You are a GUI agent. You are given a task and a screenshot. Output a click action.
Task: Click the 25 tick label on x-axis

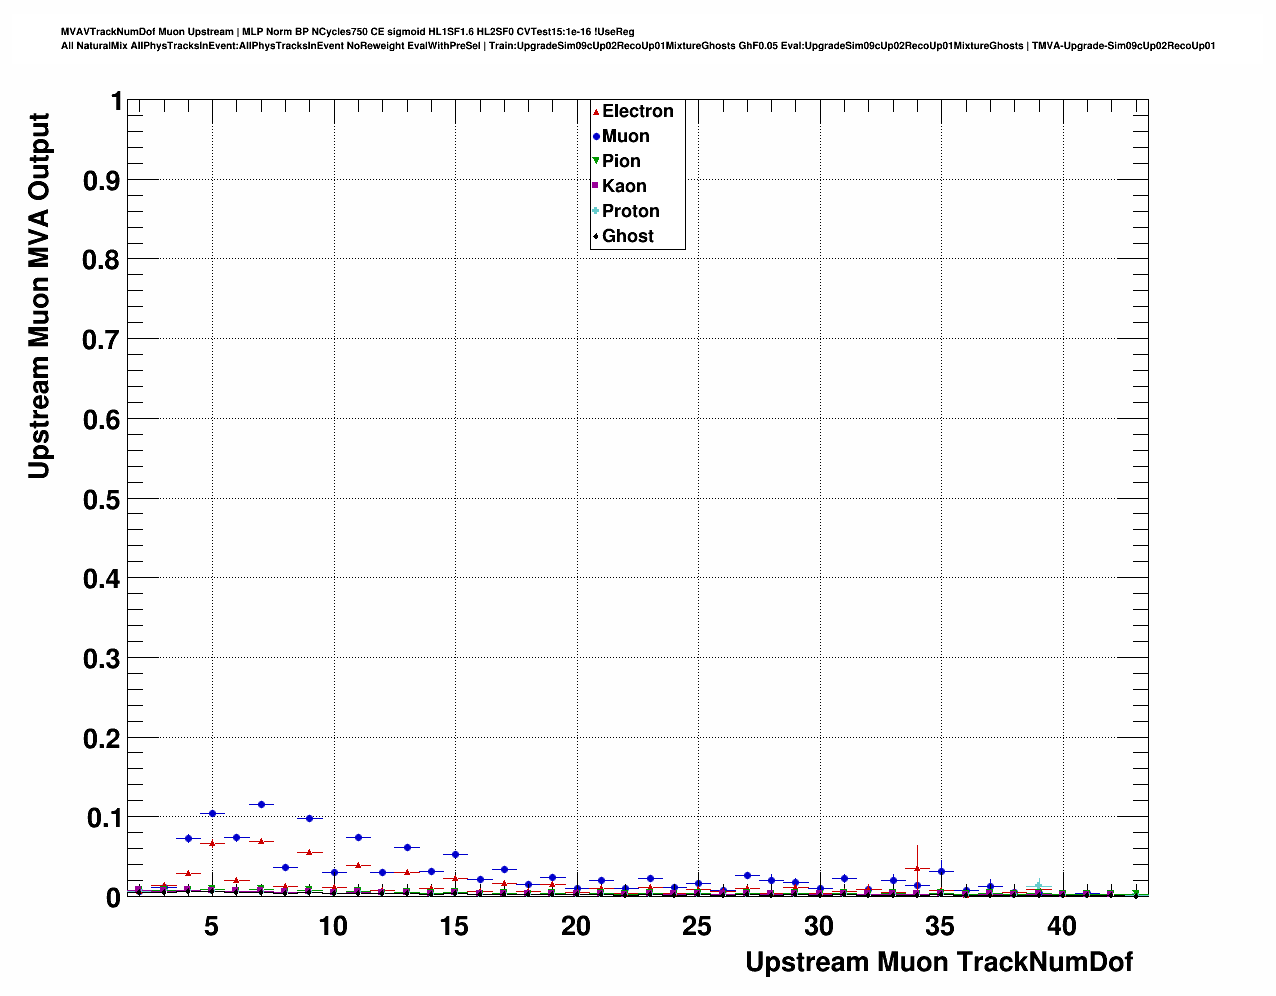(697, 927)
